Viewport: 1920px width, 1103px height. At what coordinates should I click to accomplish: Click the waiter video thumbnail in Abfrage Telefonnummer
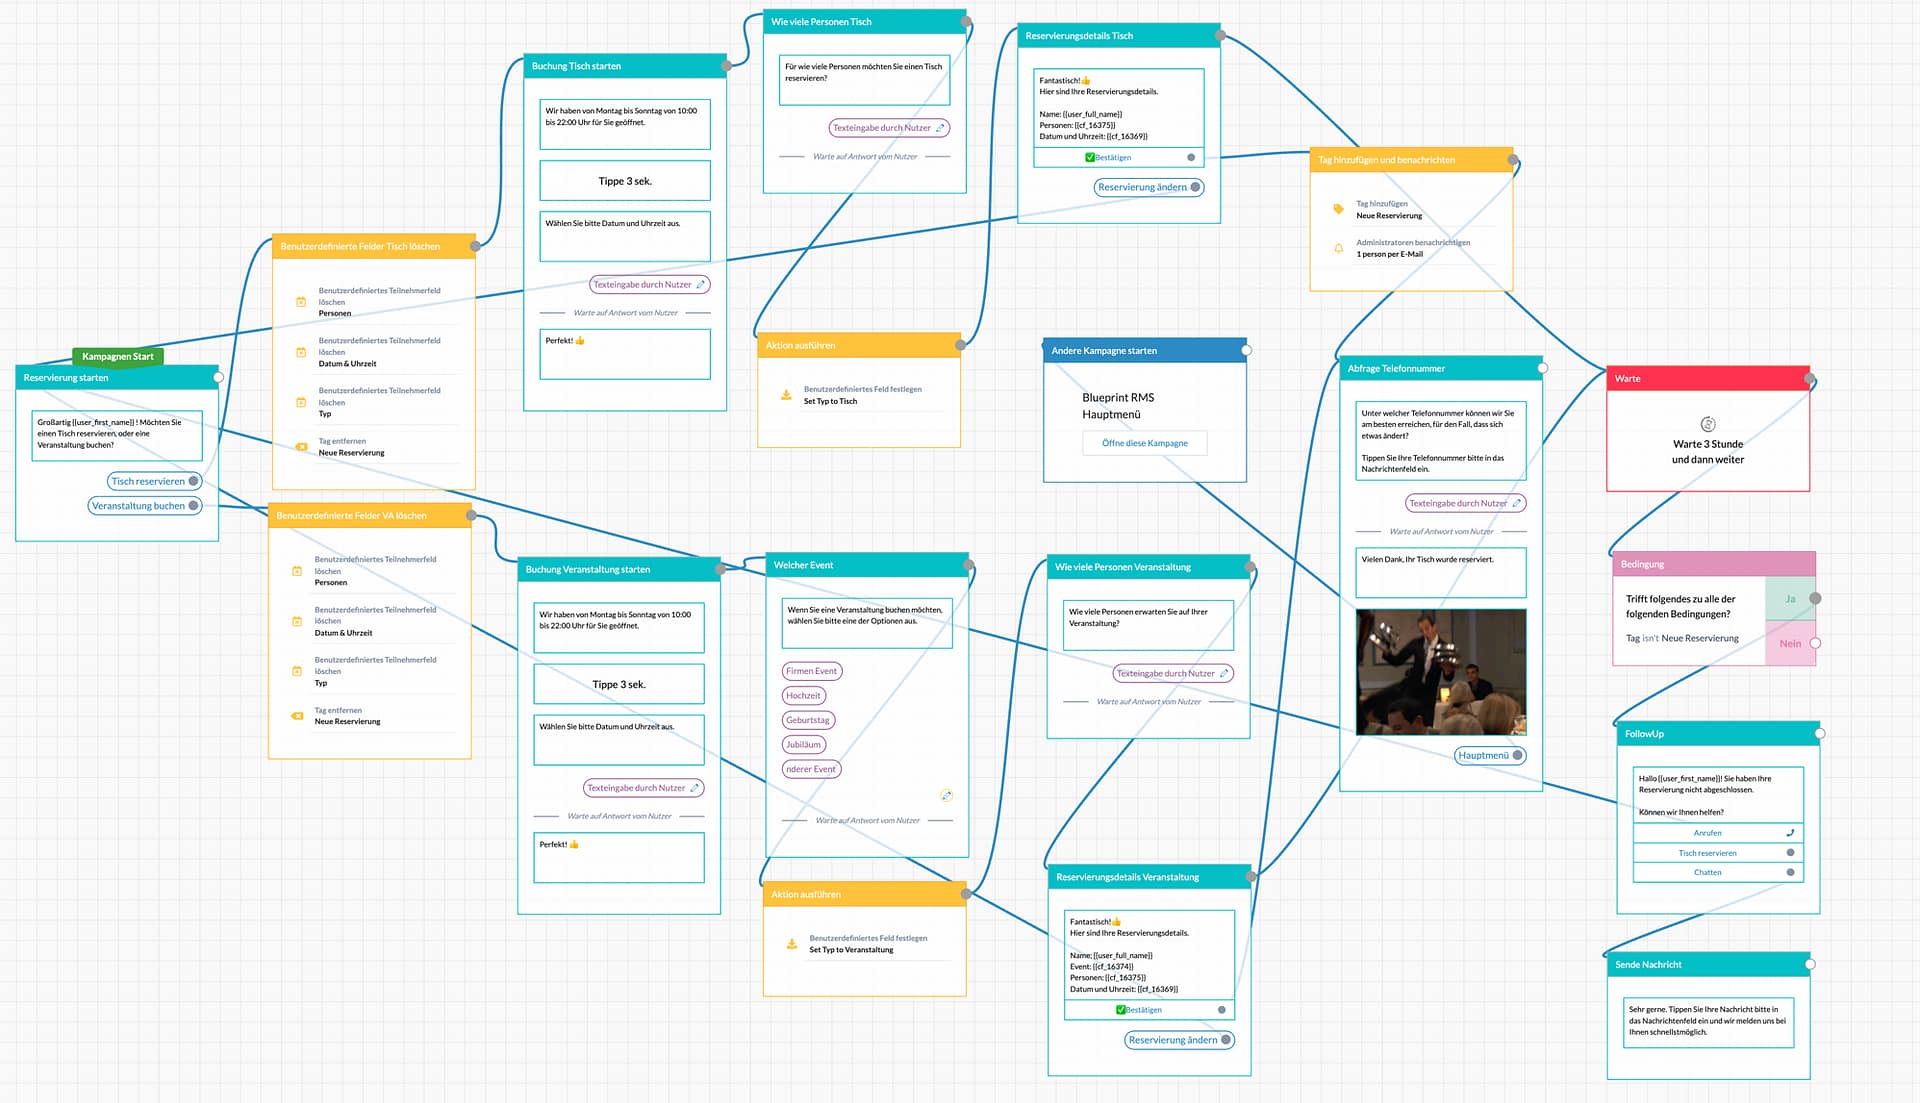(1440, 672)
